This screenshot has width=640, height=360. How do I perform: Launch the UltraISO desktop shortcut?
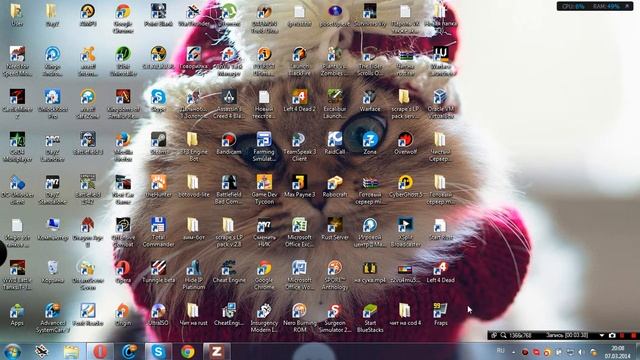(158, 314)
